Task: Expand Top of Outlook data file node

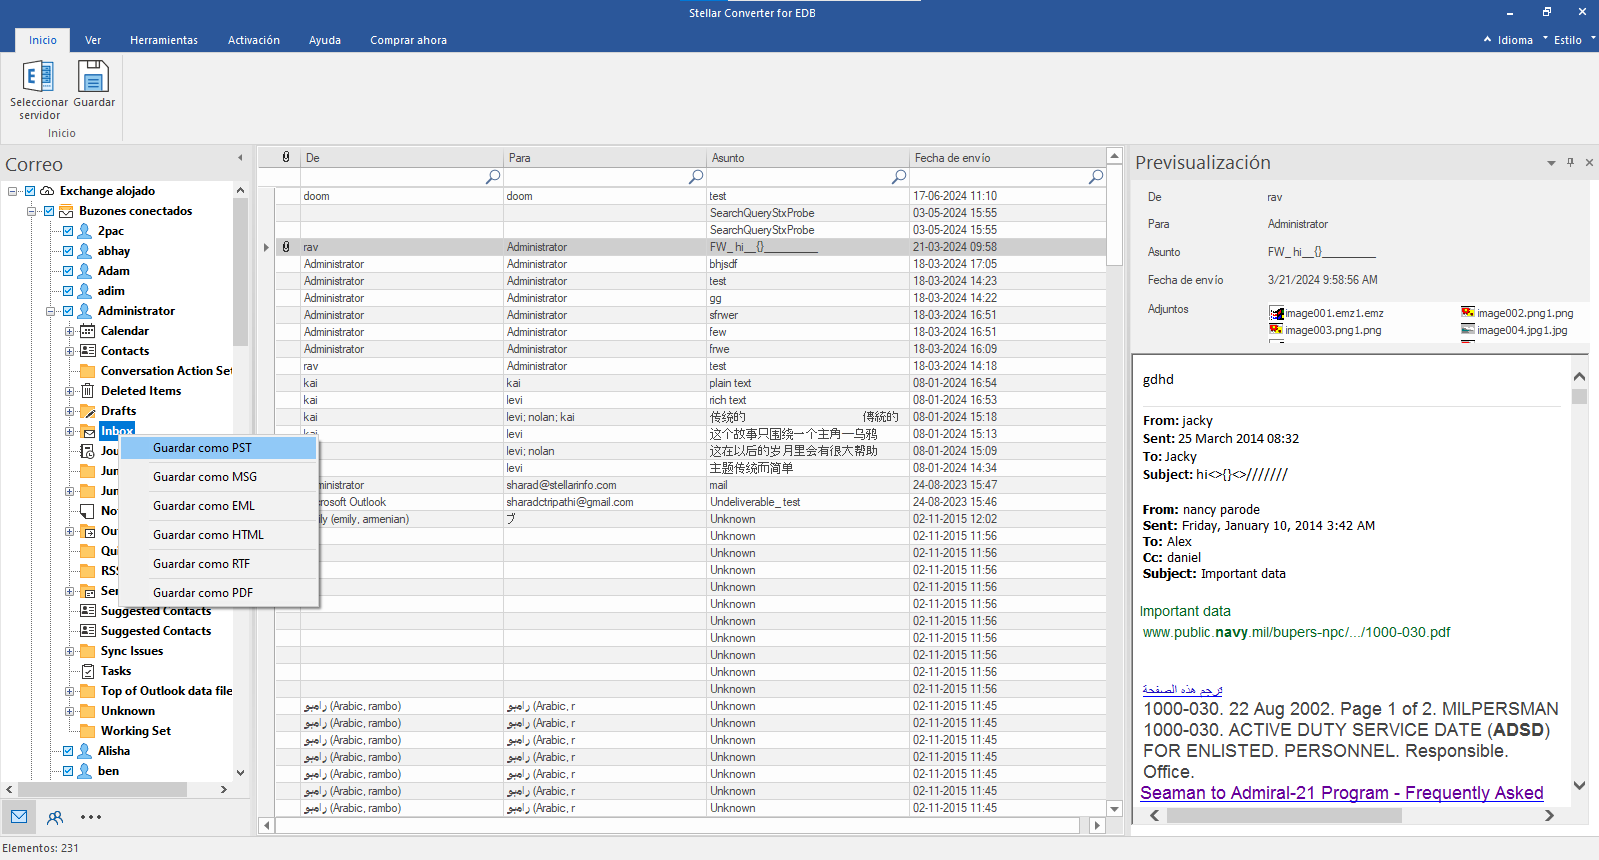Action: [70, 691]
